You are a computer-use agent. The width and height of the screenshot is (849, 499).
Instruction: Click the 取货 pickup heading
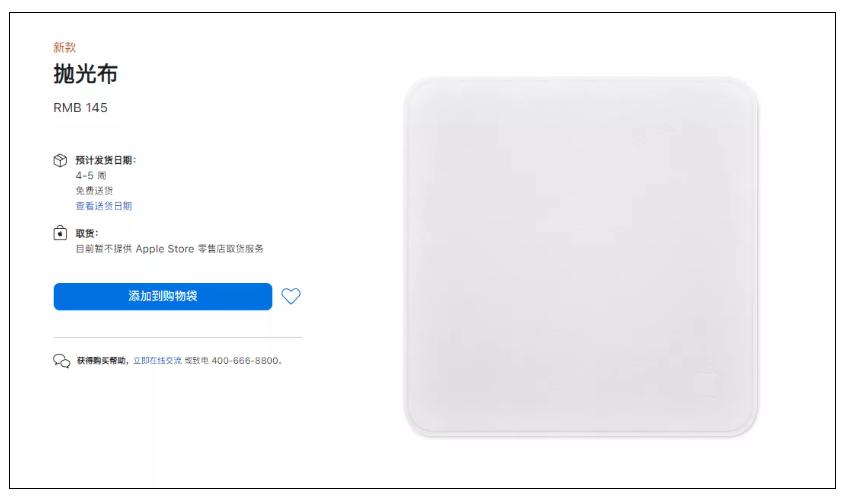87,233
